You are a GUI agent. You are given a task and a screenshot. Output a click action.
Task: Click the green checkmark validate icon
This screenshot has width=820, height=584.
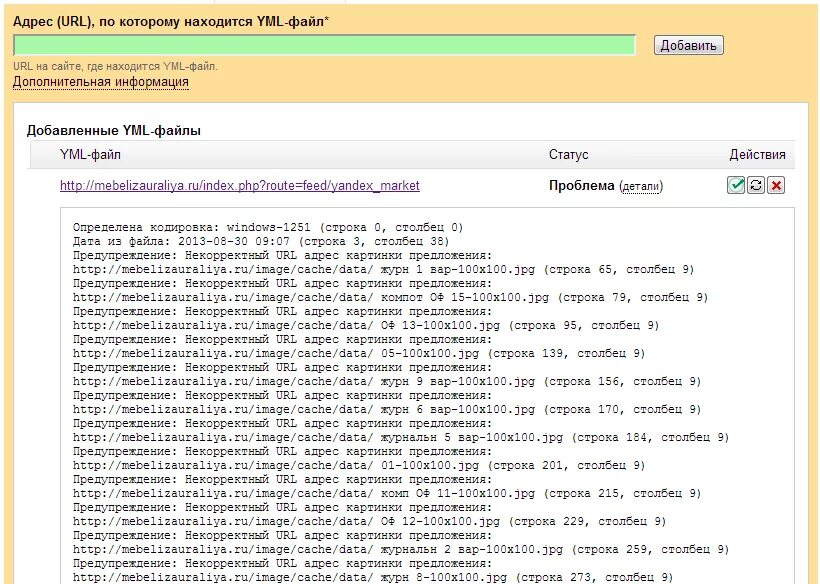click(736, 185)
